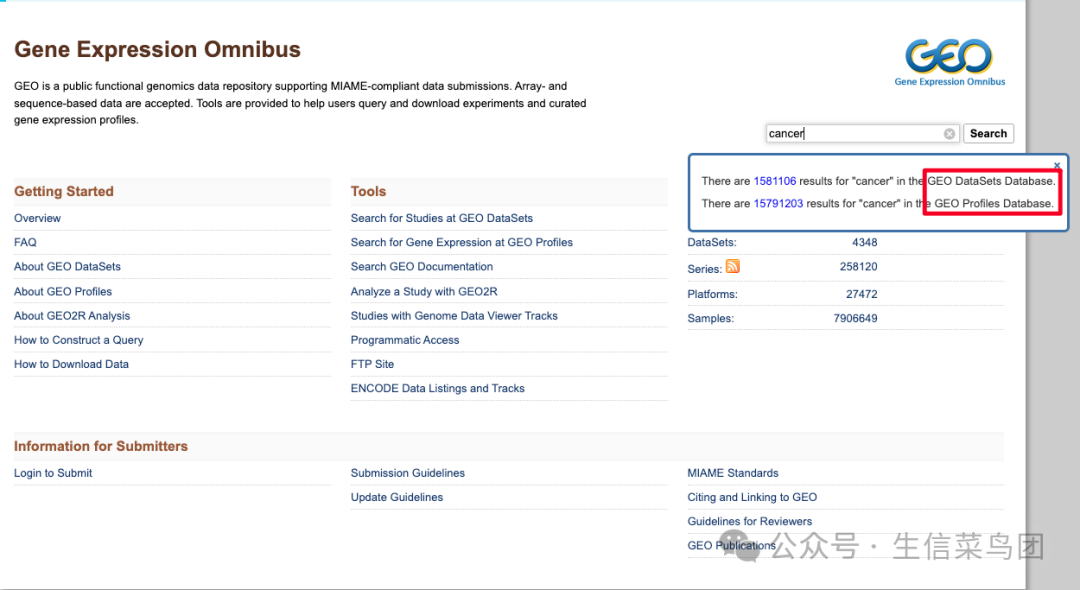1080x590 pixels.
Task: Open About GEO Profiles
Action: [x=63, y=291]
